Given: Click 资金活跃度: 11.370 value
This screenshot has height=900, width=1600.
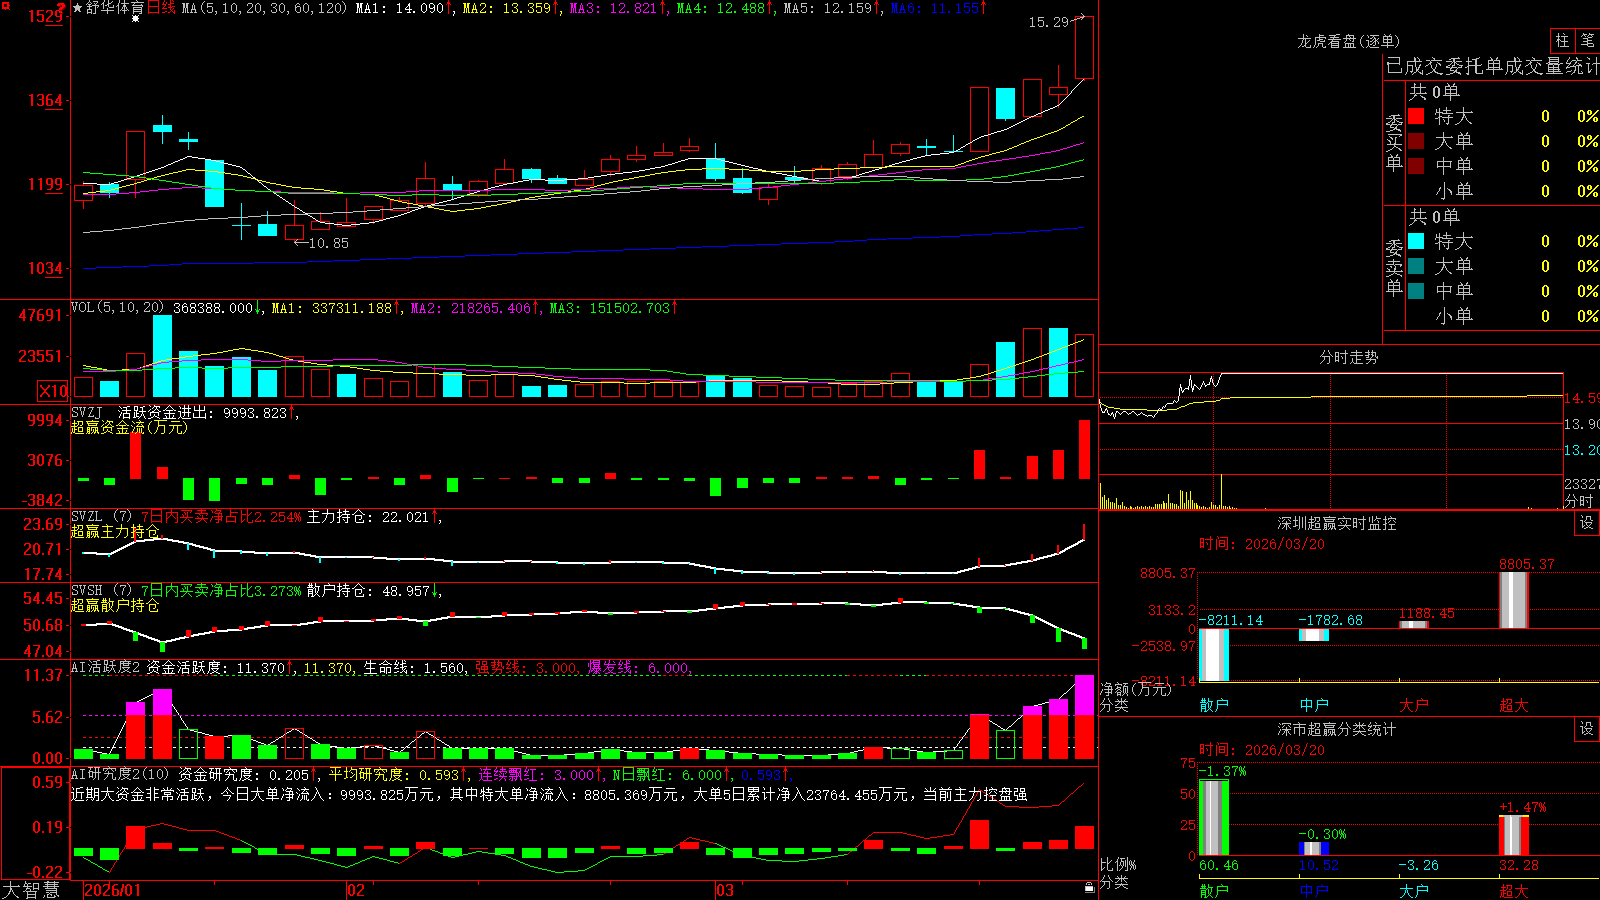Looking at the screenshot, I should 220,668.
